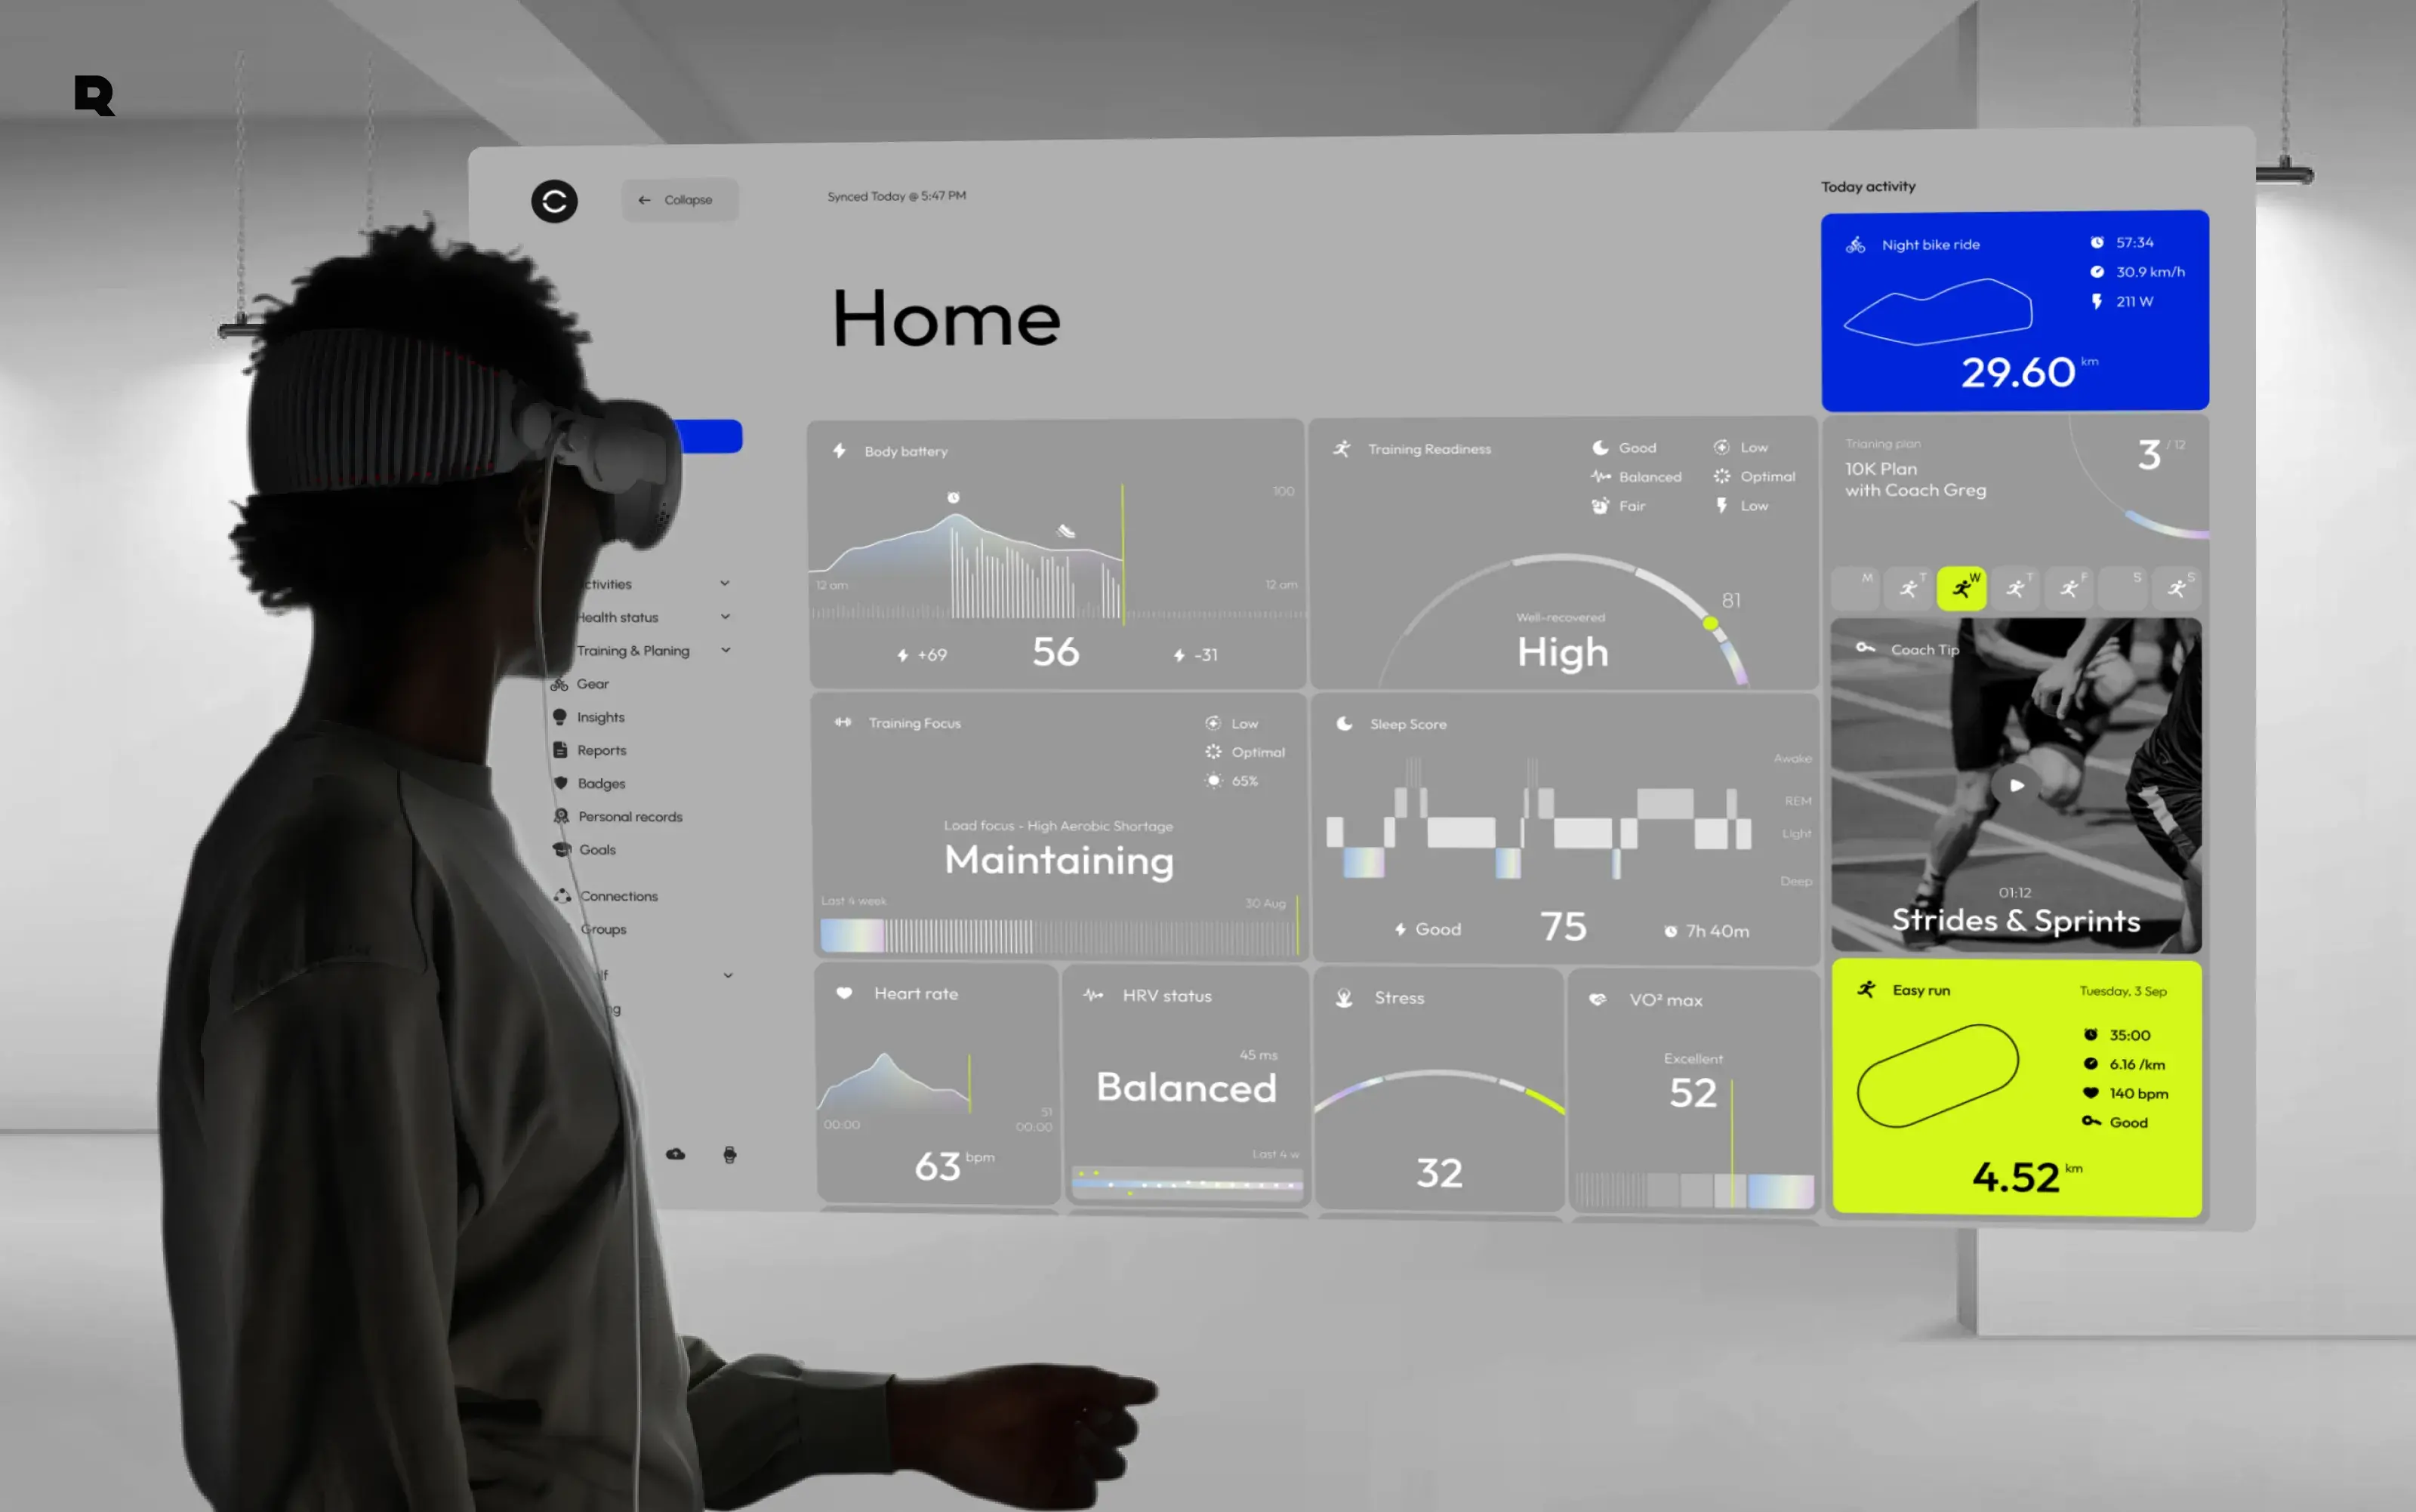Click the sync status timestamp field
This screenshot has height=1512, width=2416.
[x=895, y=193]
